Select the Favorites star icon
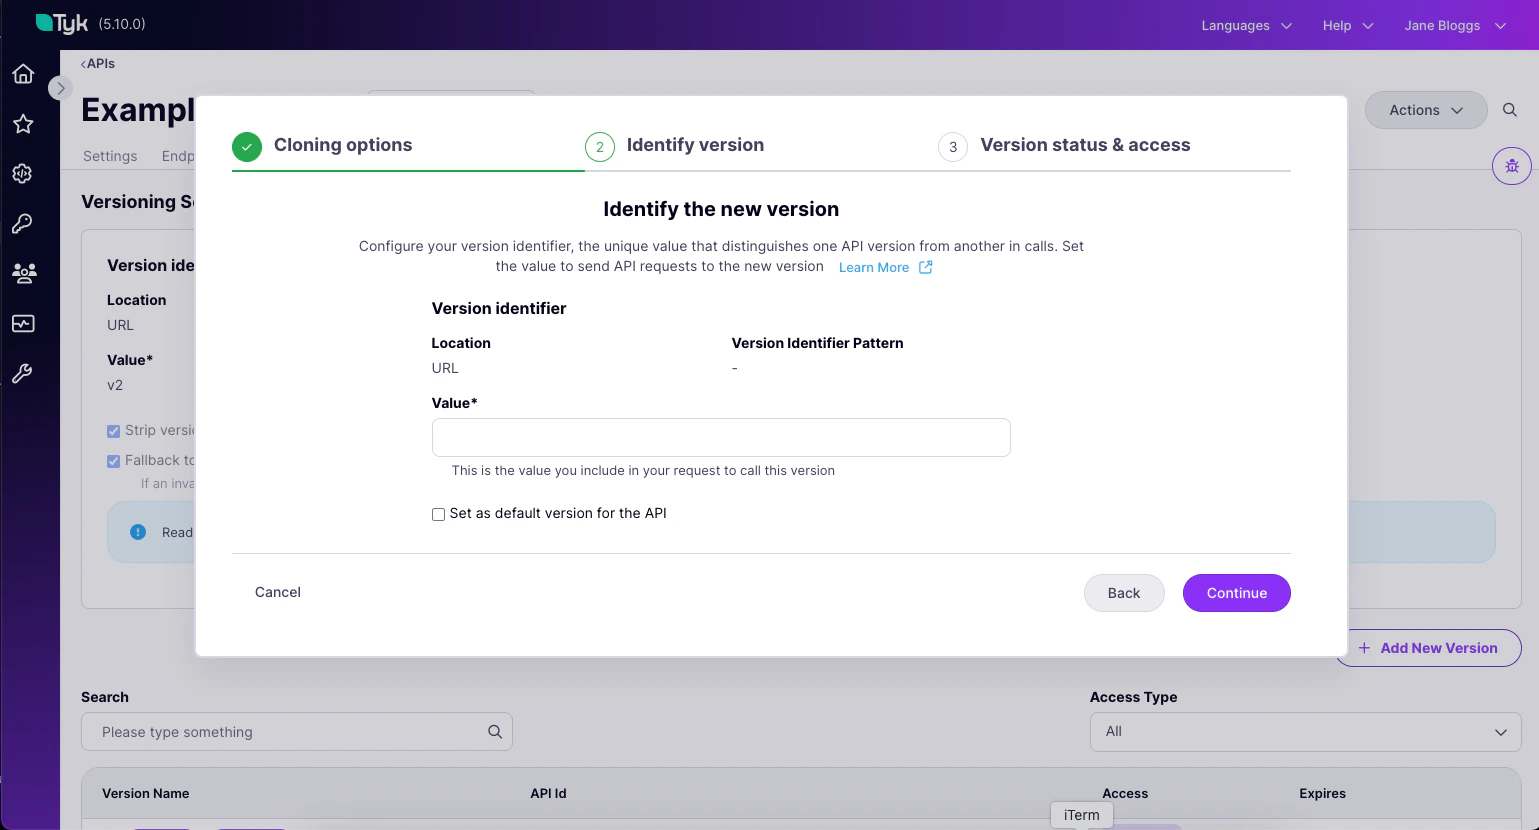 point(22,124)
